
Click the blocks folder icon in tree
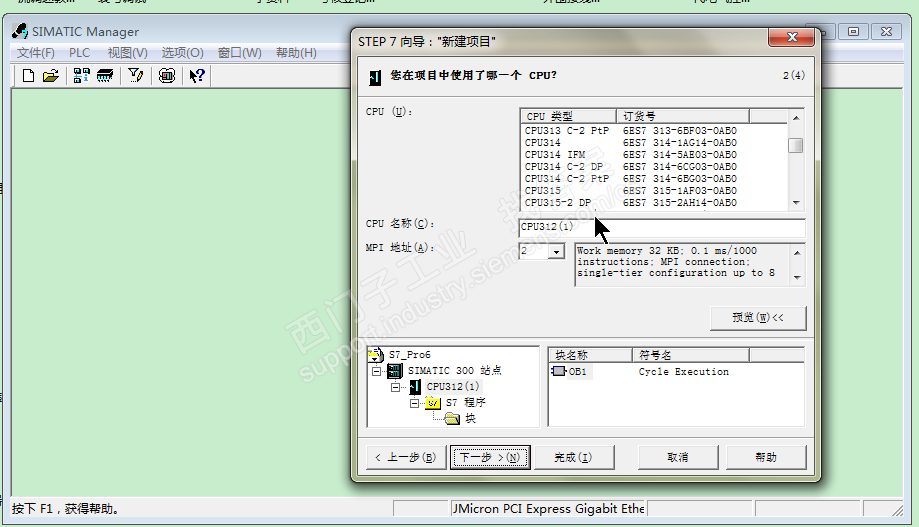pyautogui.click(x=452, y=419)
